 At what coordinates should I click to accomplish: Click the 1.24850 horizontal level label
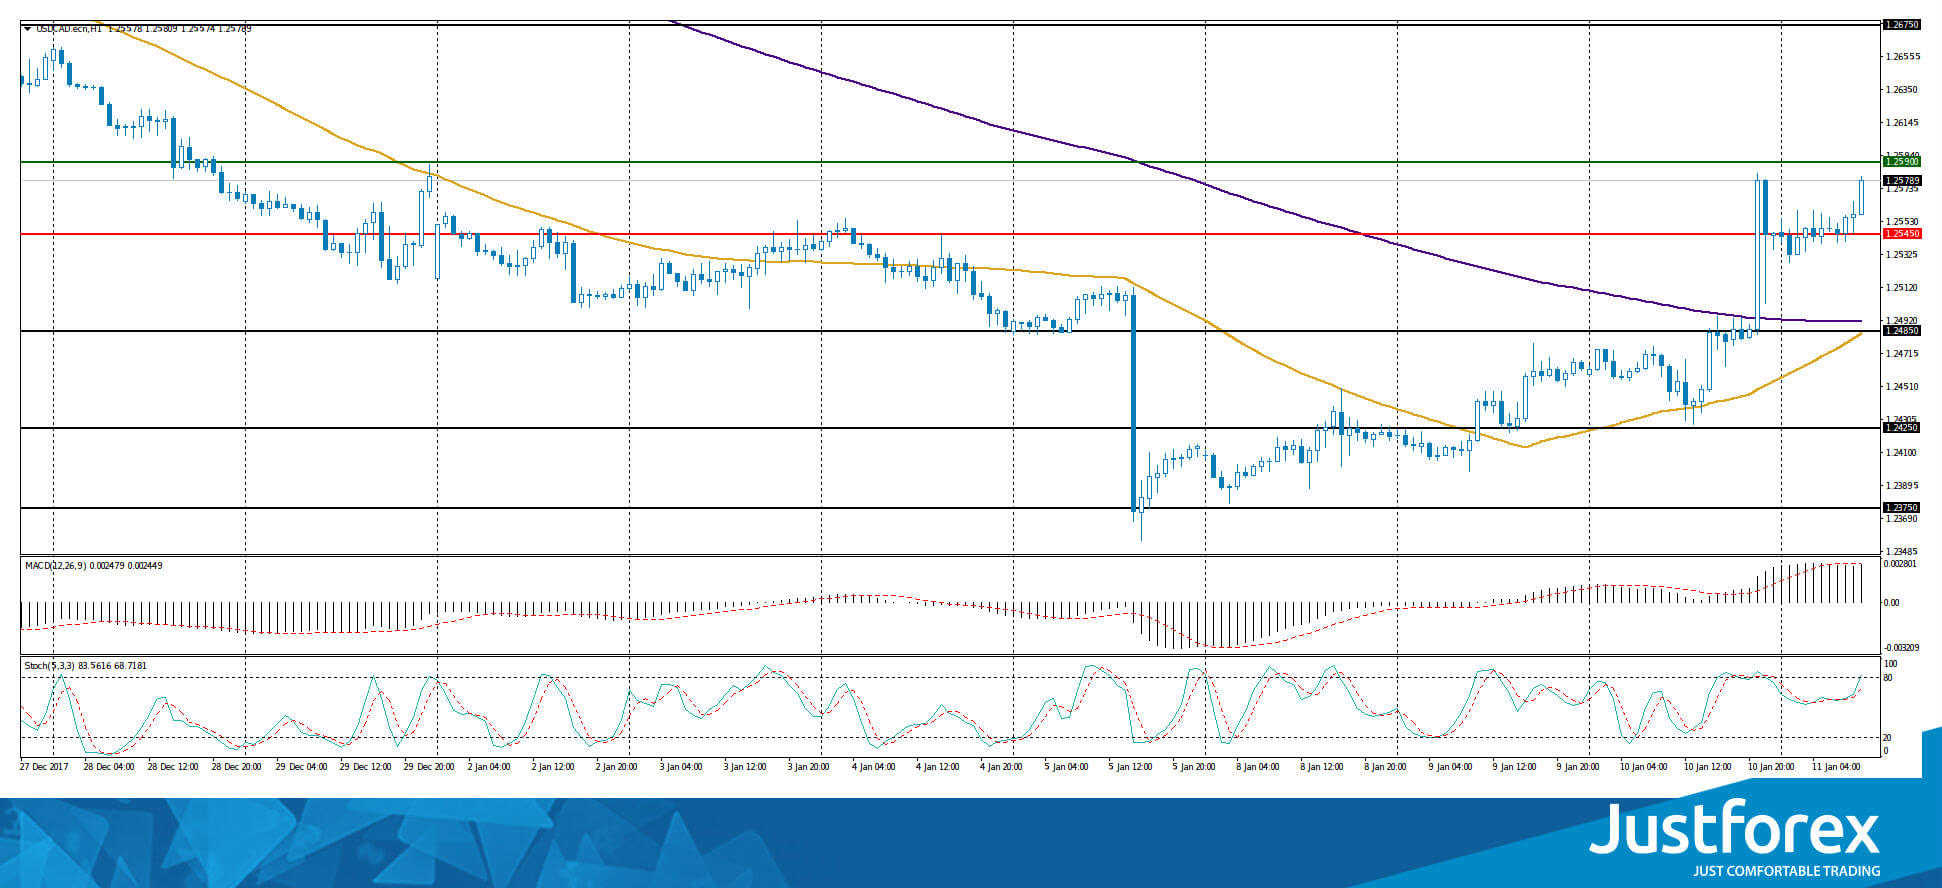(x=1901, y=331)
